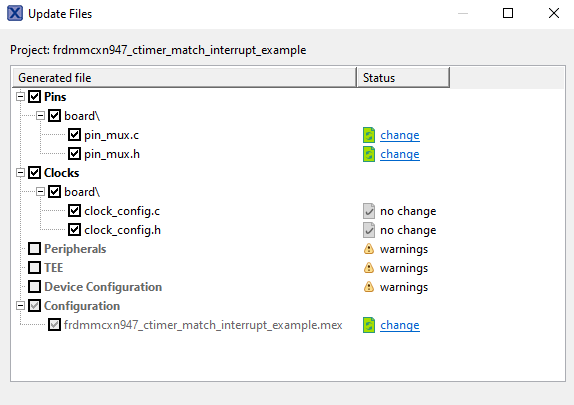Collapse the Pins tree node
The height and width of the screenshot is (405, 574).
tap(20, 97)
